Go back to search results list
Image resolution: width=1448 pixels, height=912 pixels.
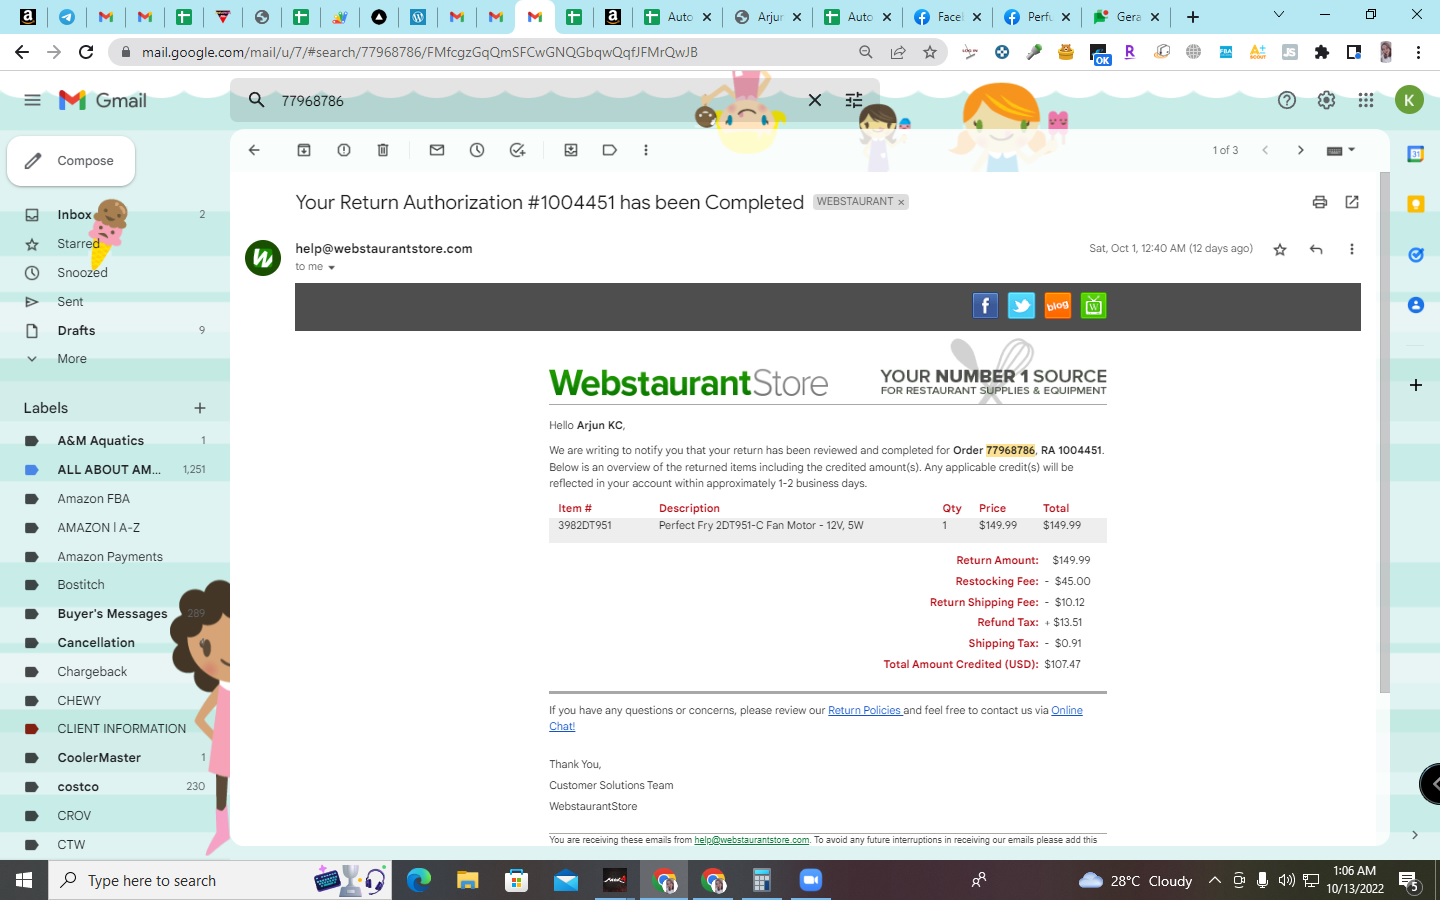coord(255,151)
